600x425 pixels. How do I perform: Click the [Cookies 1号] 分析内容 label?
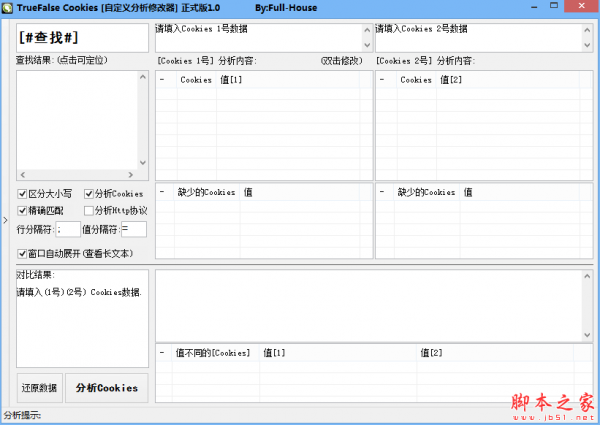tap(207, 61)
